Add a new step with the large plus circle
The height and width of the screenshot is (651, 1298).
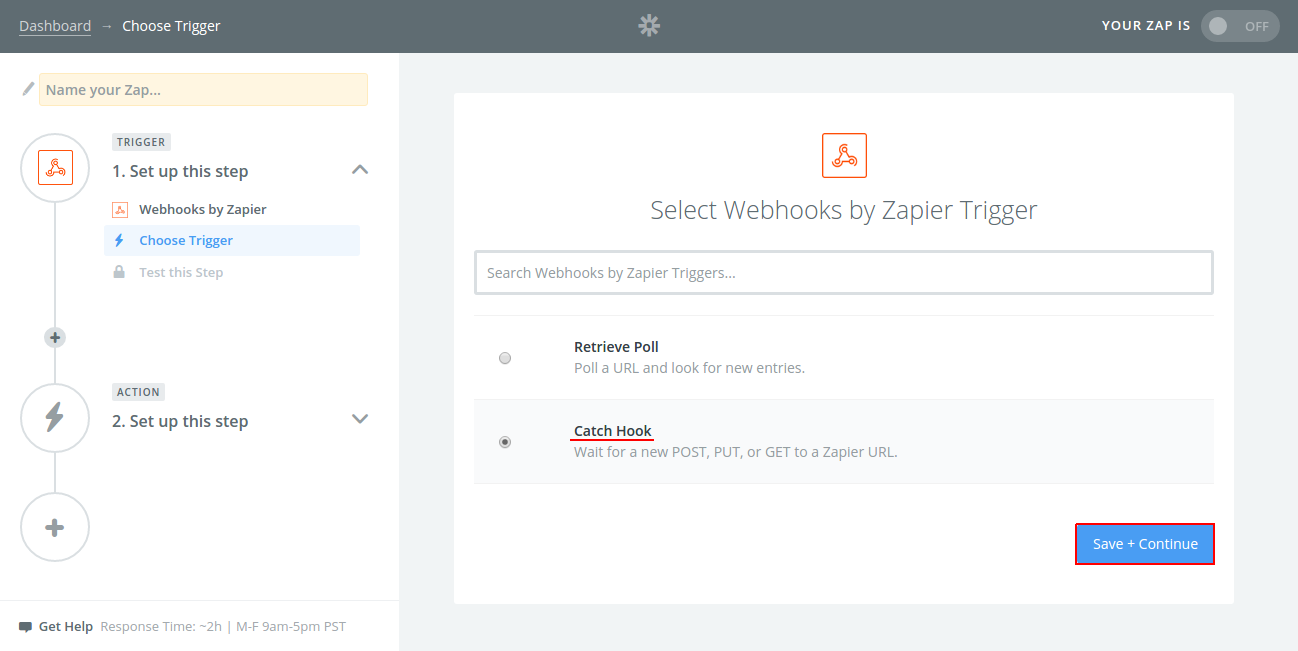[55, 528]
